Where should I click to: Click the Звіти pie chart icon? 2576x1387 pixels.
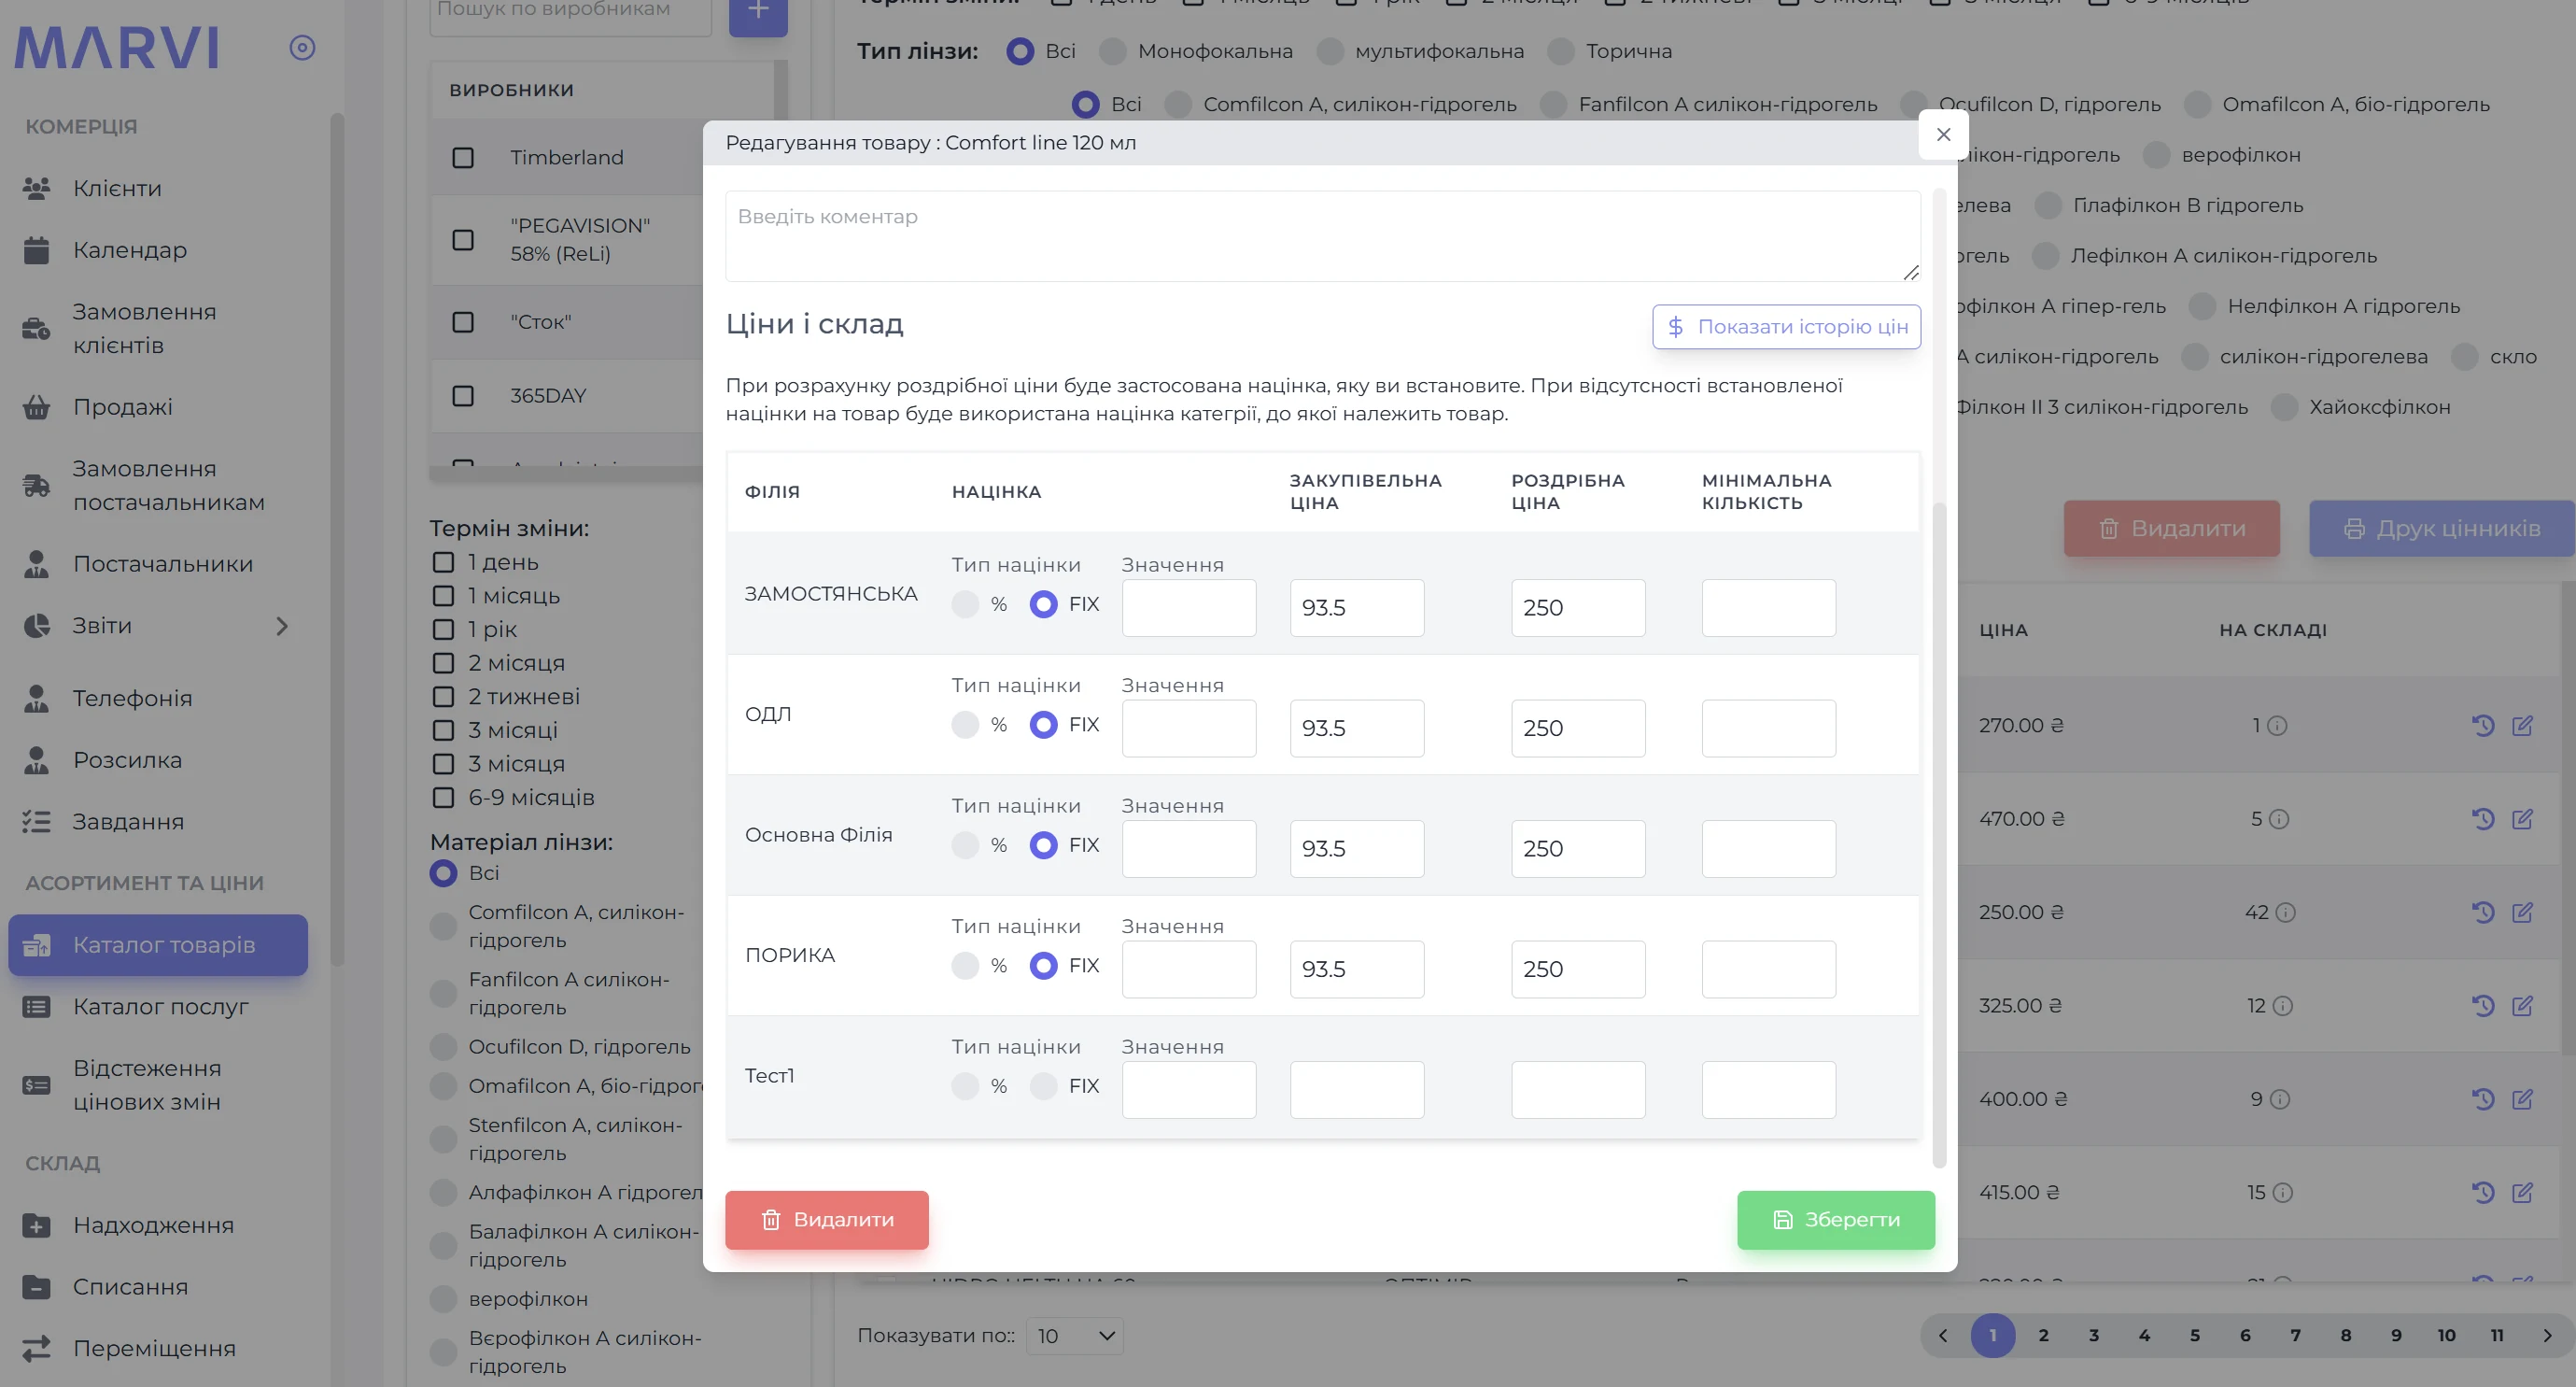36,626
